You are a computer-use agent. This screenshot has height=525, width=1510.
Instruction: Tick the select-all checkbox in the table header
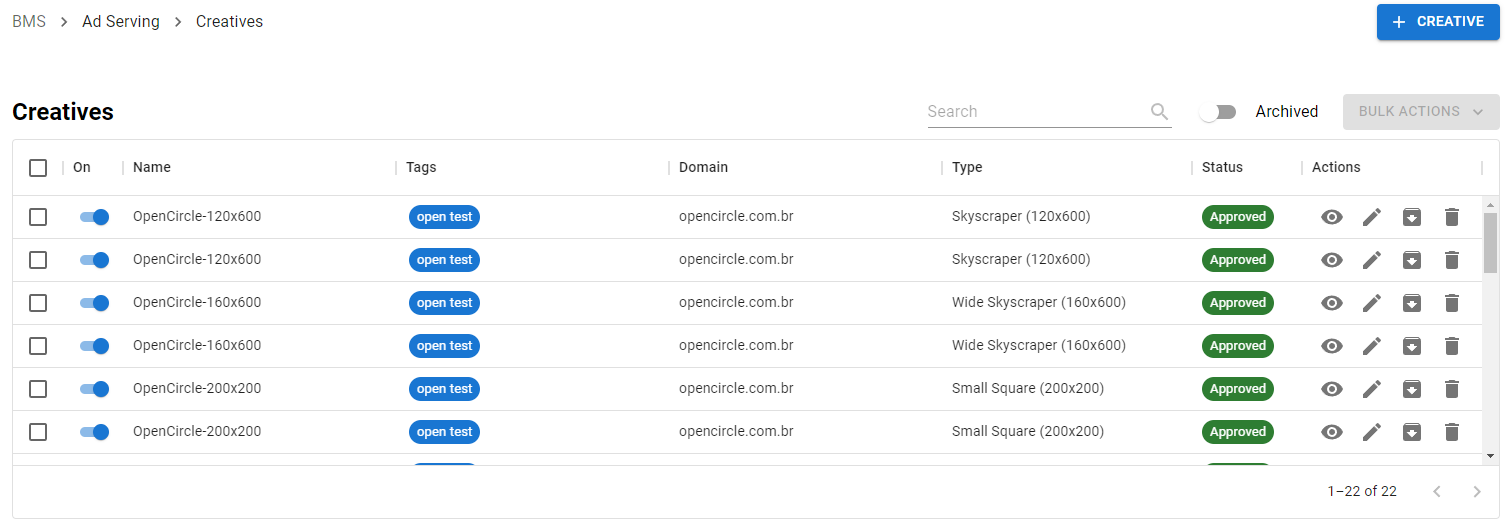click(x=38, y=168)
